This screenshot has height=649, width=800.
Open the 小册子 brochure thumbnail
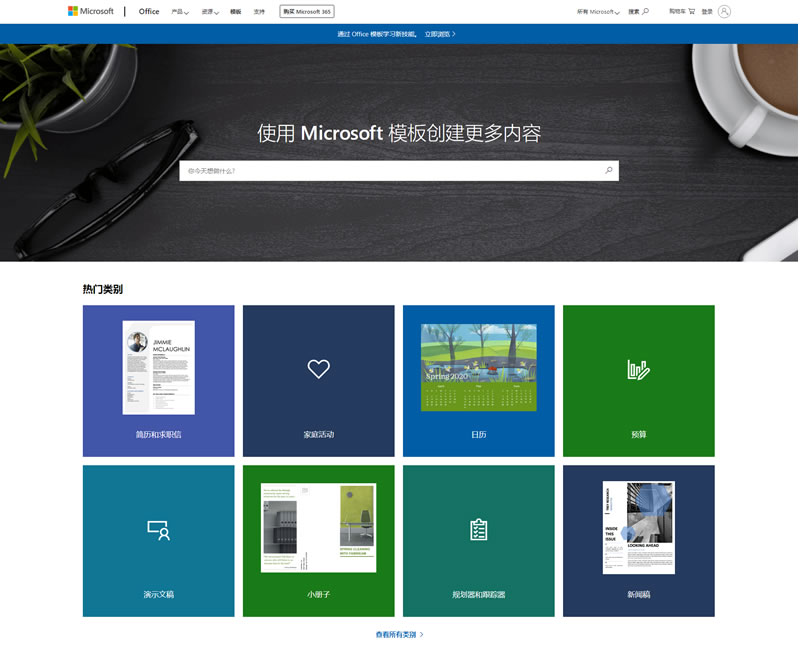coord(318,528)
